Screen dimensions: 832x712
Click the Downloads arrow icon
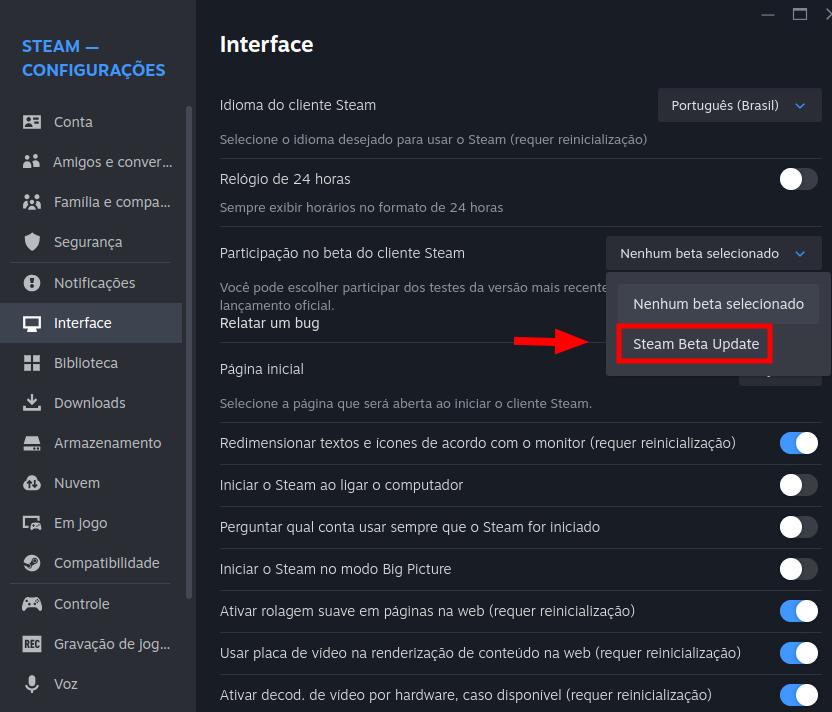pyautogui.click(x=32, y=403)
